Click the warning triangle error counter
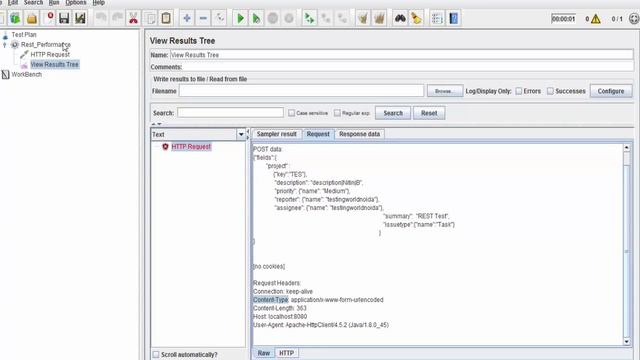640x360 pixels. coord(596,19)
